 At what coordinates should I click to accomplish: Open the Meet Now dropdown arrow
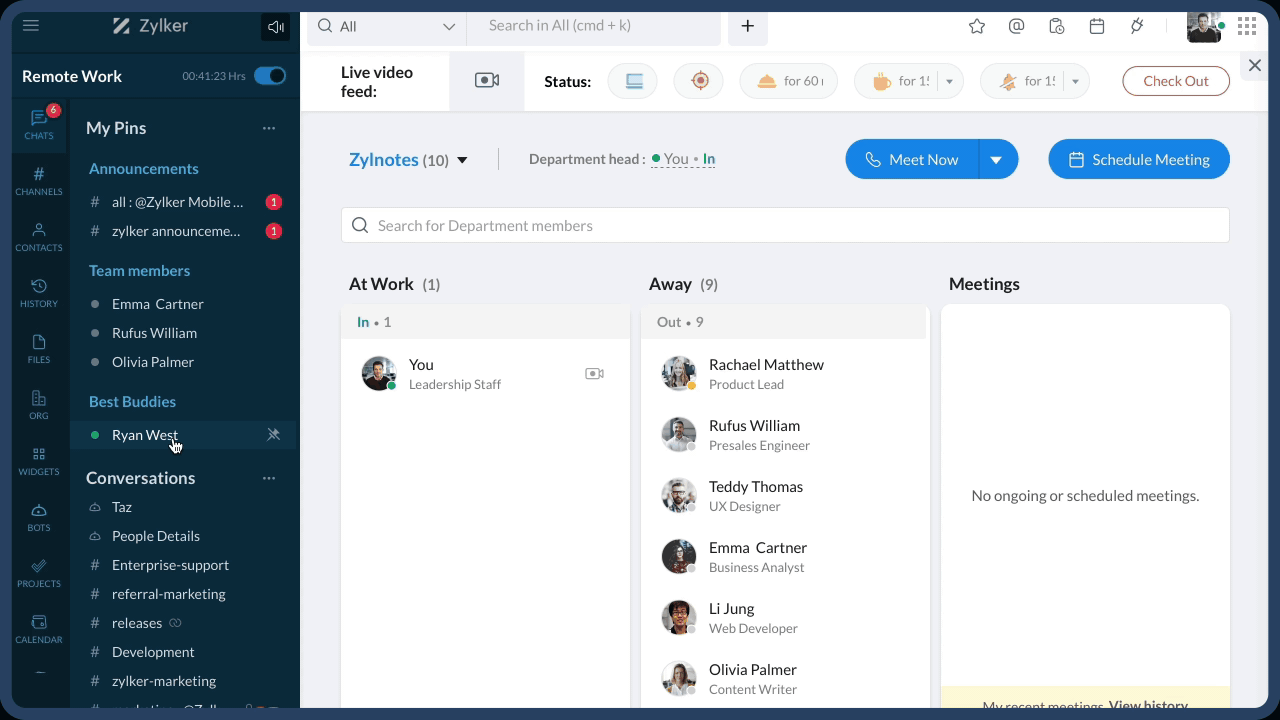pyautogui.click(x=996, y=160)
